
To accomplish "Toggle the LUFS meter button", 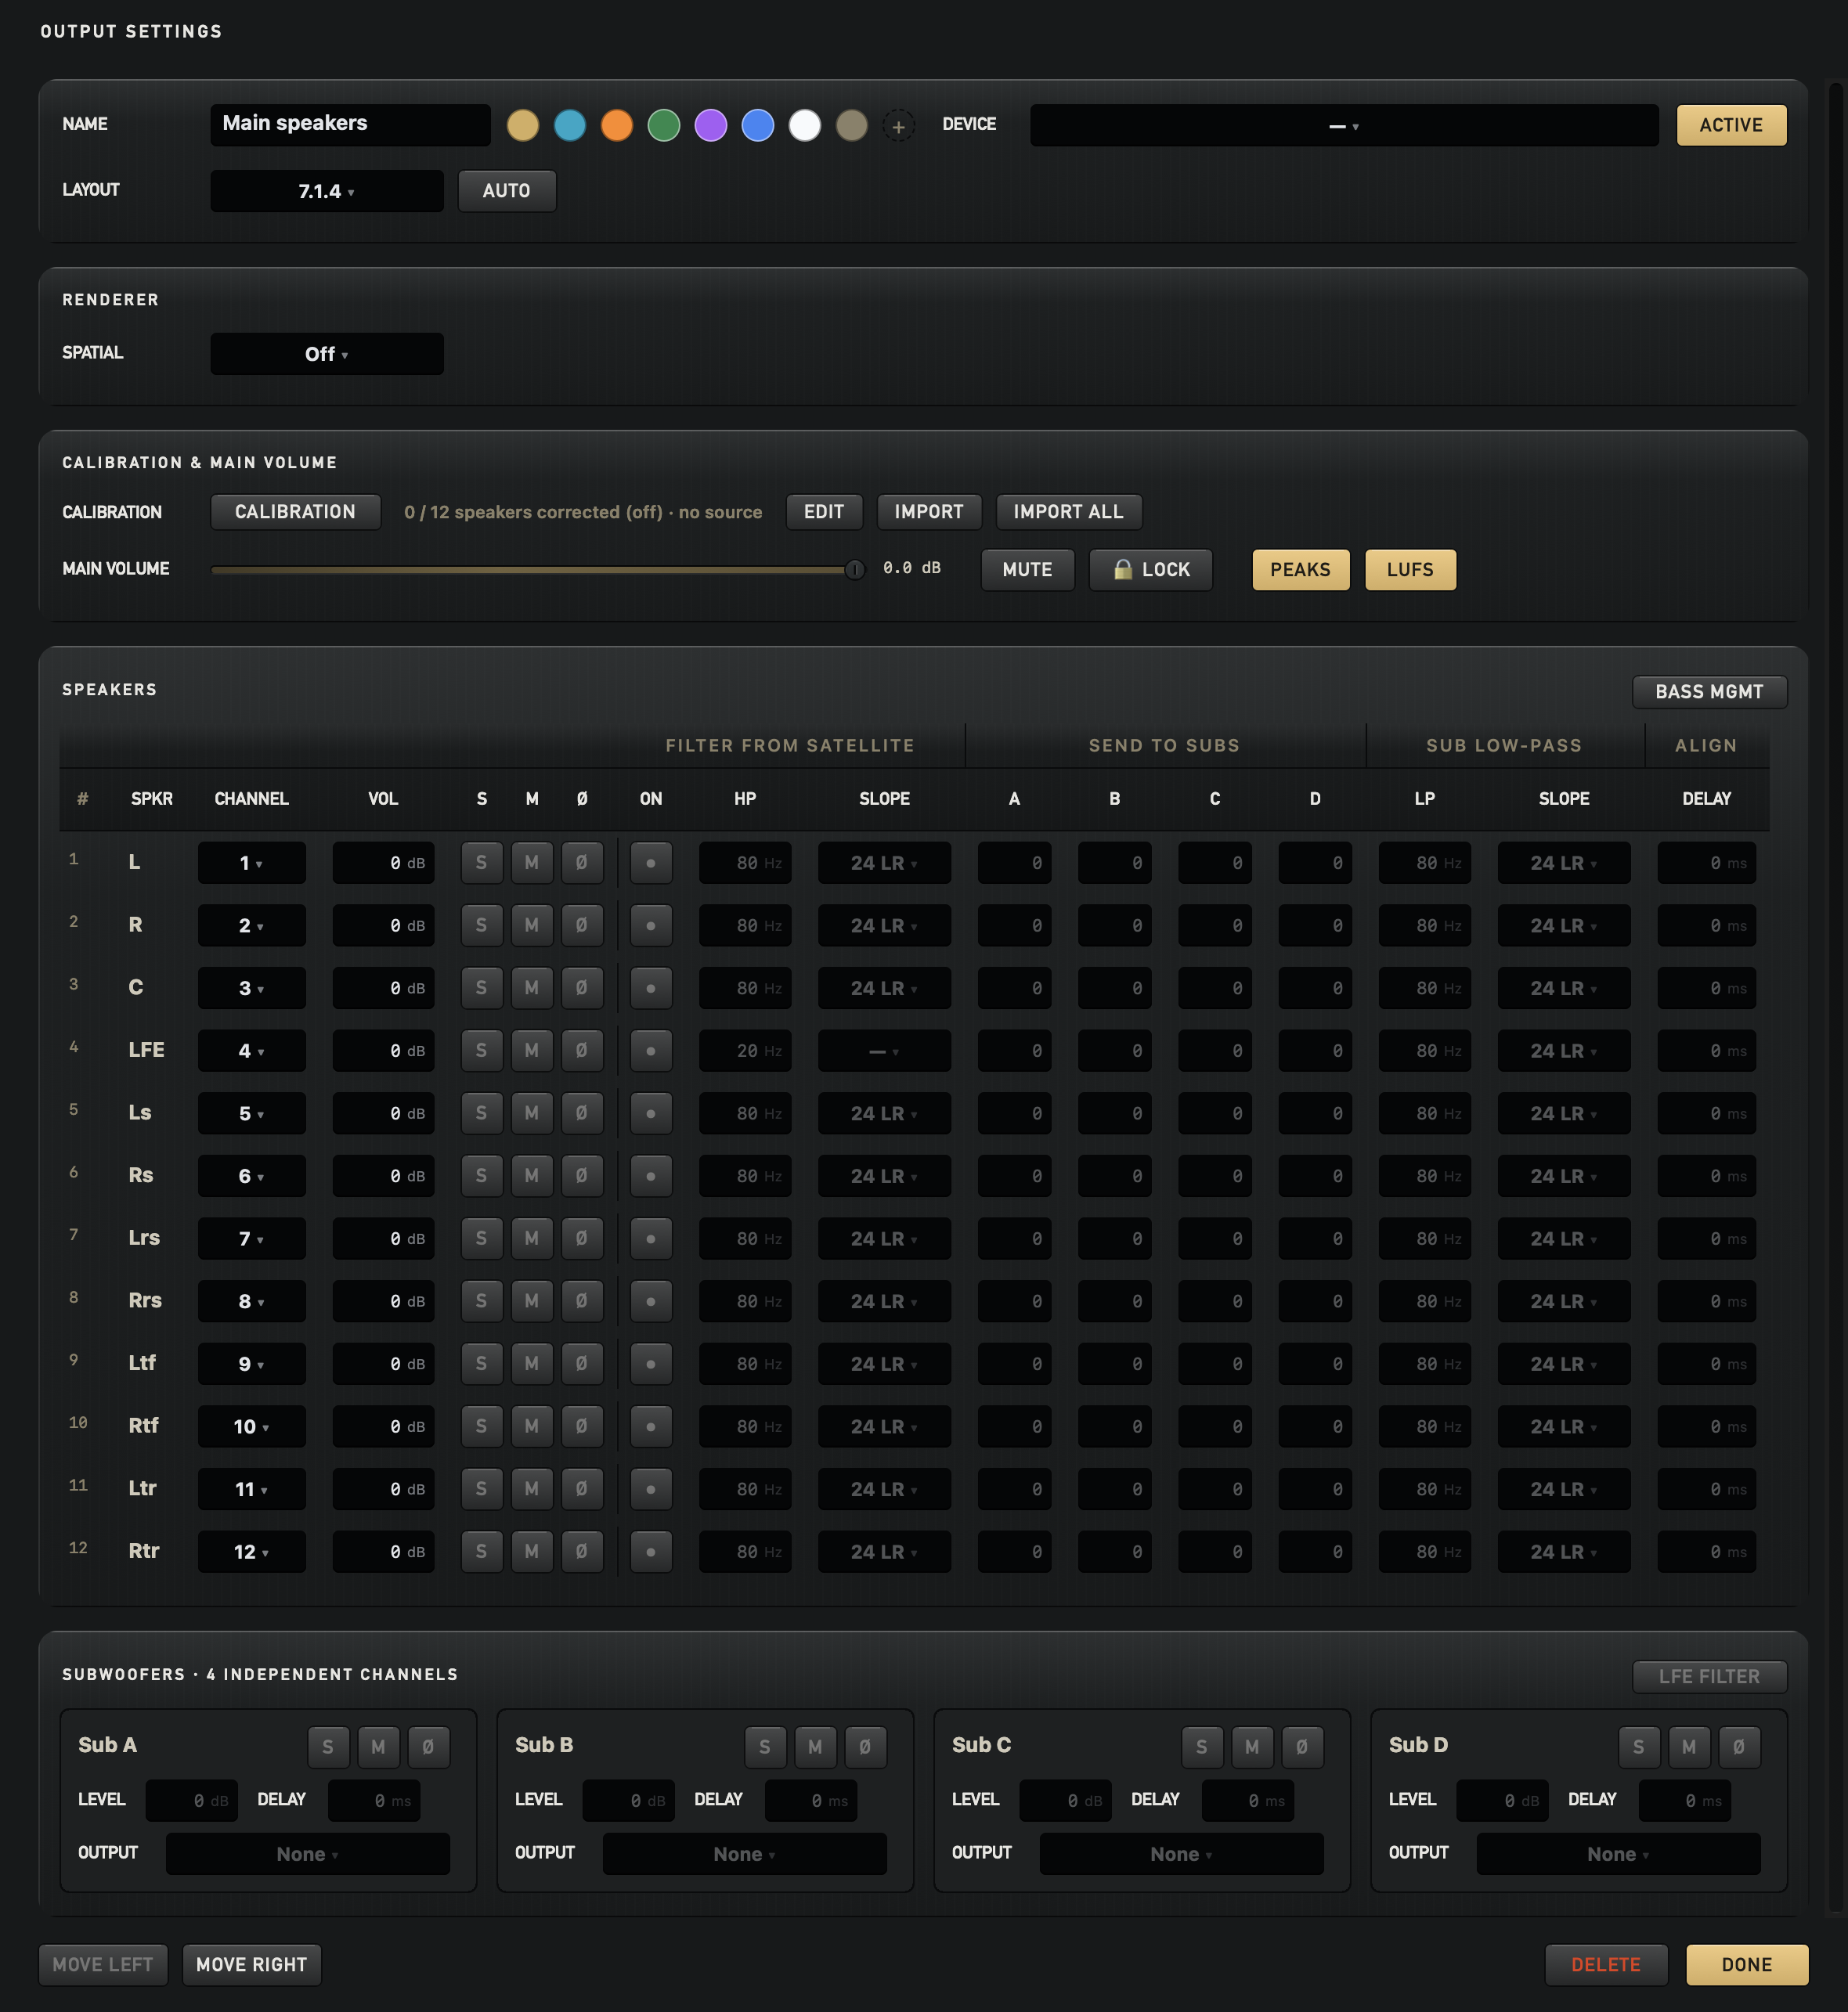I will pyautogui.click(x=1410, y=570).
